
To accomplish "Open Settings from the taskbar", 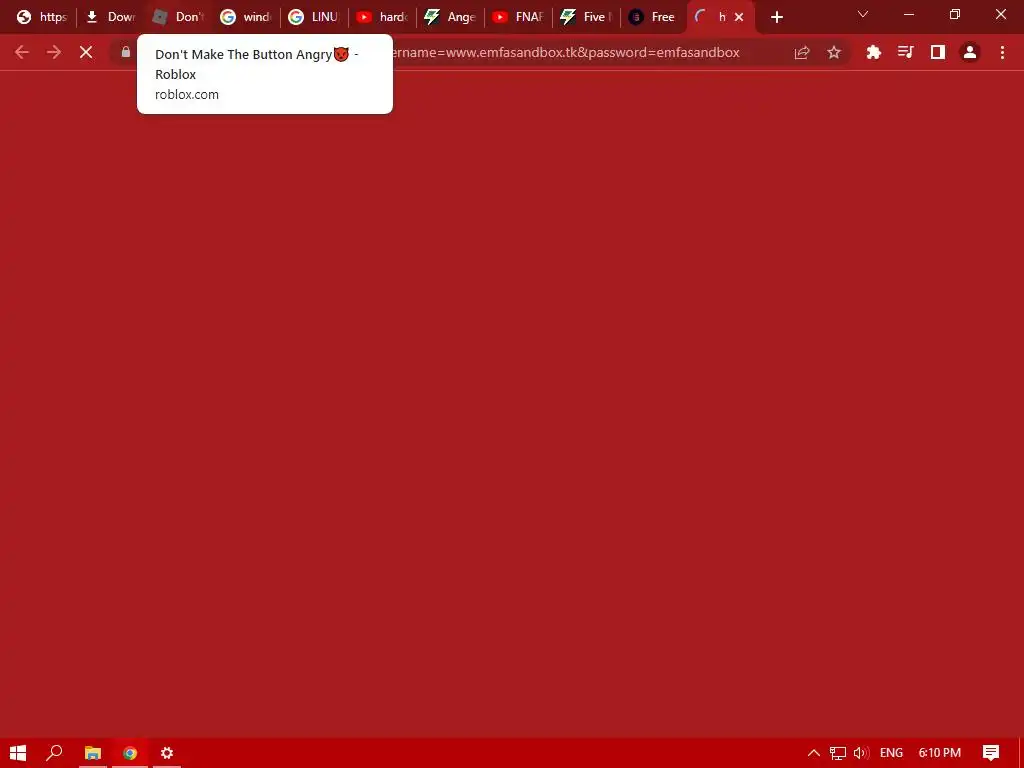I will tap(167, 753).
